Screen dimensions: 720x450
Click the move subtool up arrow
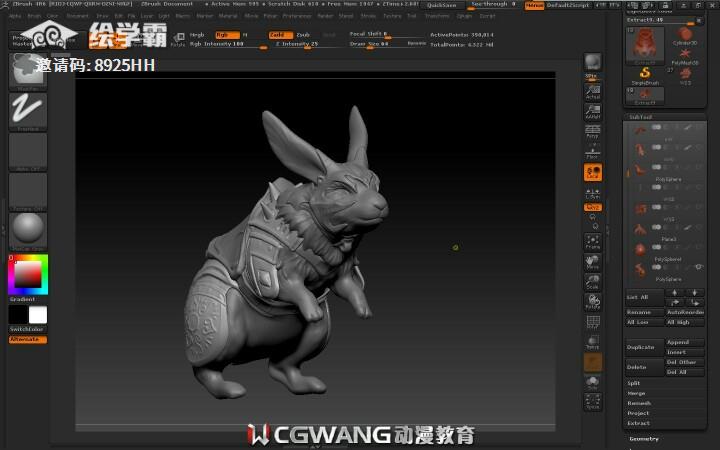coord(675,302)
